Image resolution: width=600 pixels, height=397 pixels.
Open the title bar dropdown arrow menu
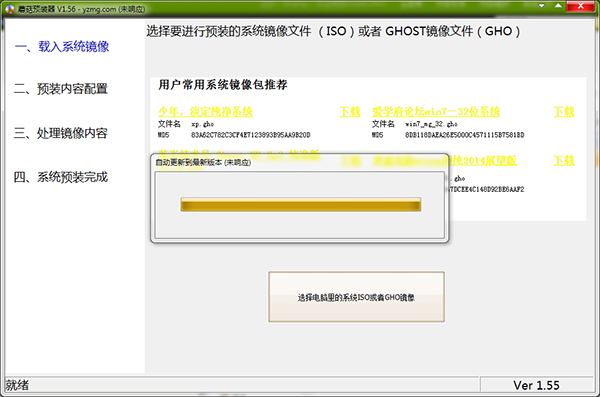[541, 6]
